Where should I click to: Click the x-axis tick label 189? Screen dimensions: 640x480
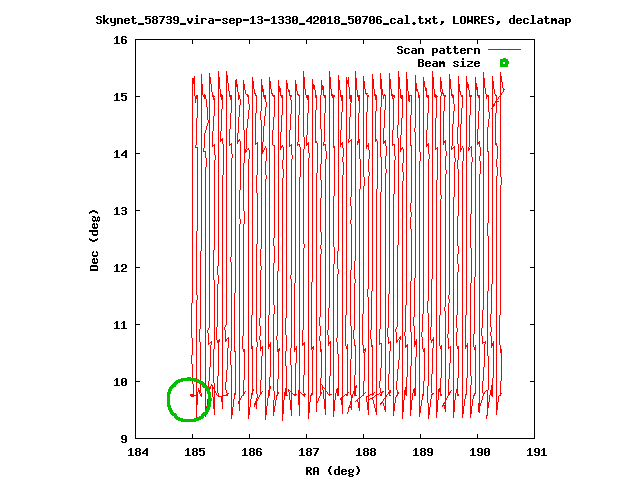[423, 452]
